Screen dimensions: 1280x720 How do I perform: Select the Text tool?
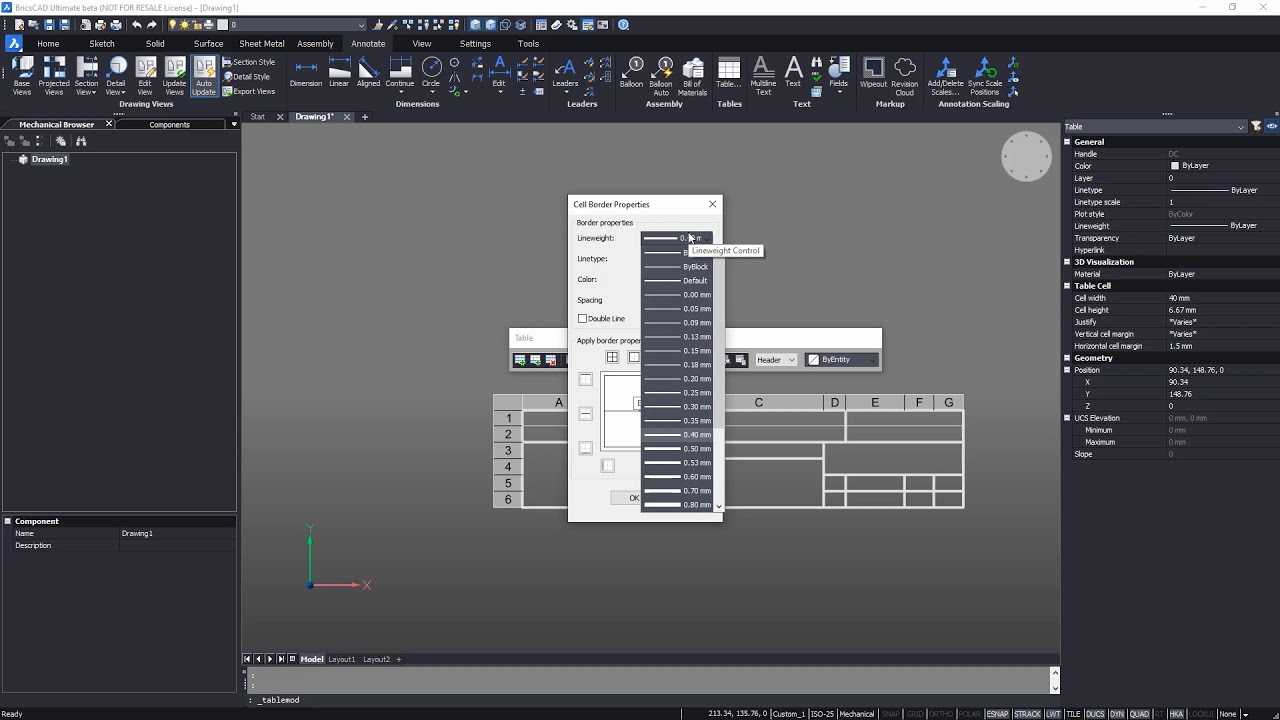793,73
